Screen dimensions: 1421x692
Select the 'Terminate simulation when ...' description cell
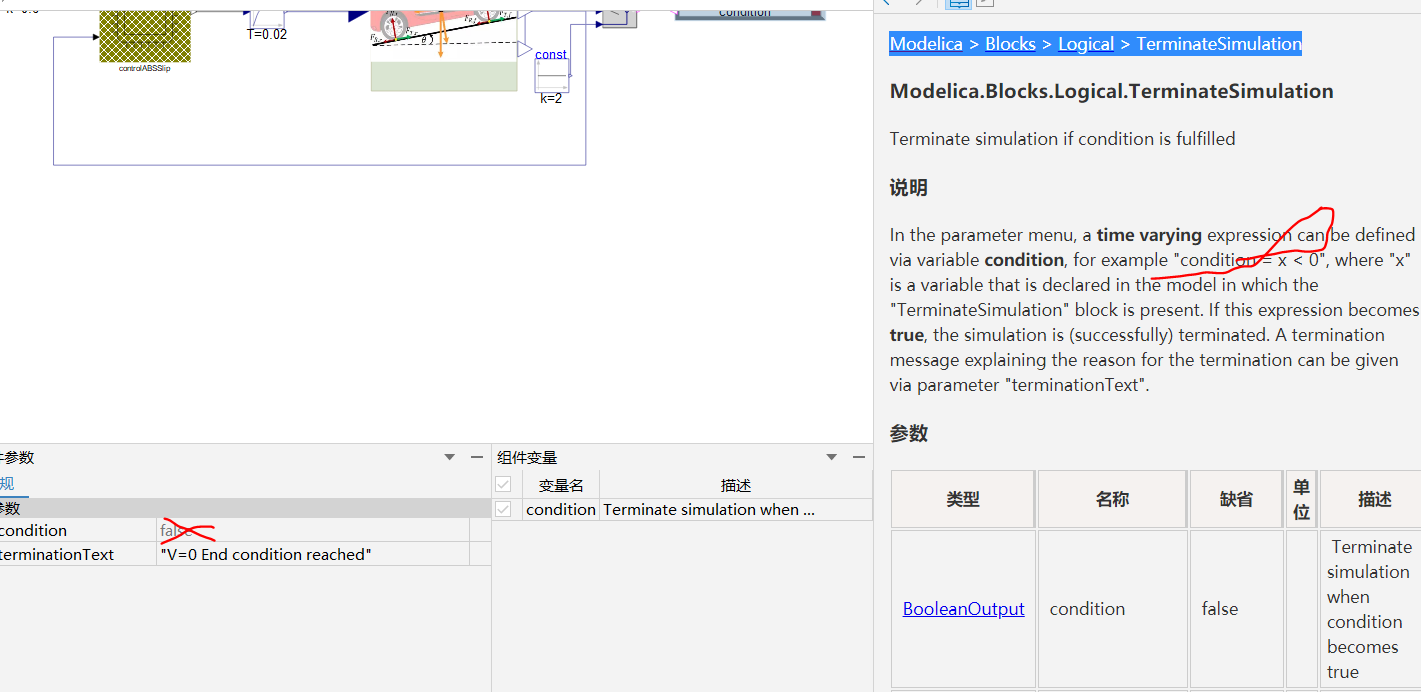736,509
